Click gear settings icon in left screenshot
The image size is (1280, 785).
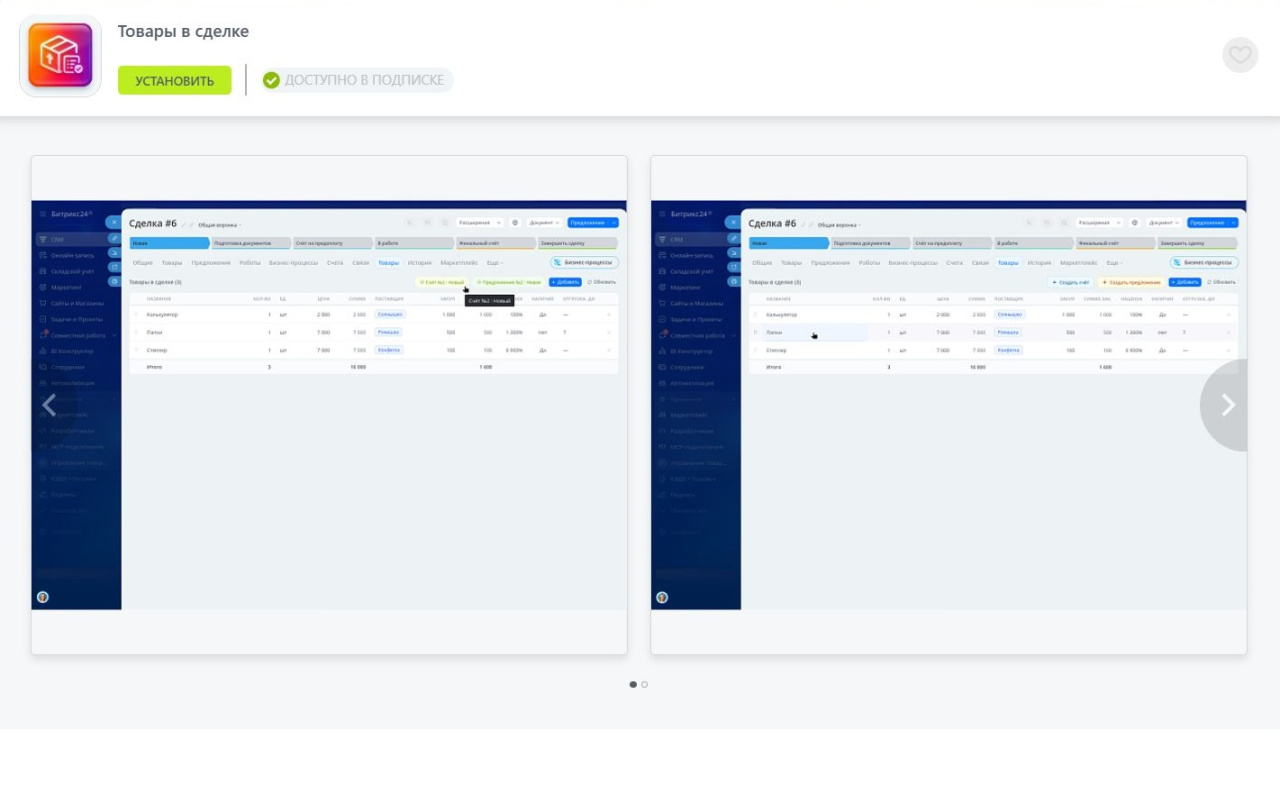click(x=515, y=223)
